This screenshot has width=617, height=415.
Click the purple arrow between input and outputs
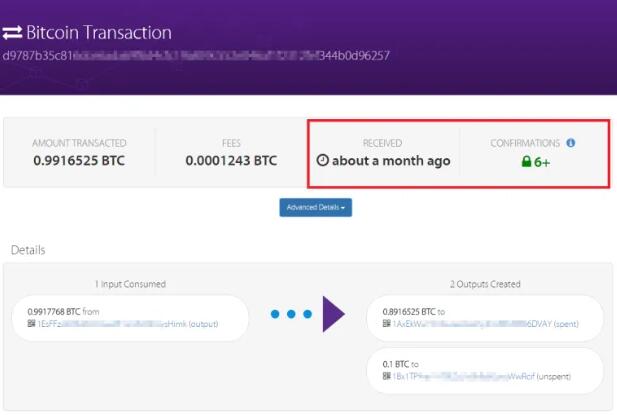point(334,314)
